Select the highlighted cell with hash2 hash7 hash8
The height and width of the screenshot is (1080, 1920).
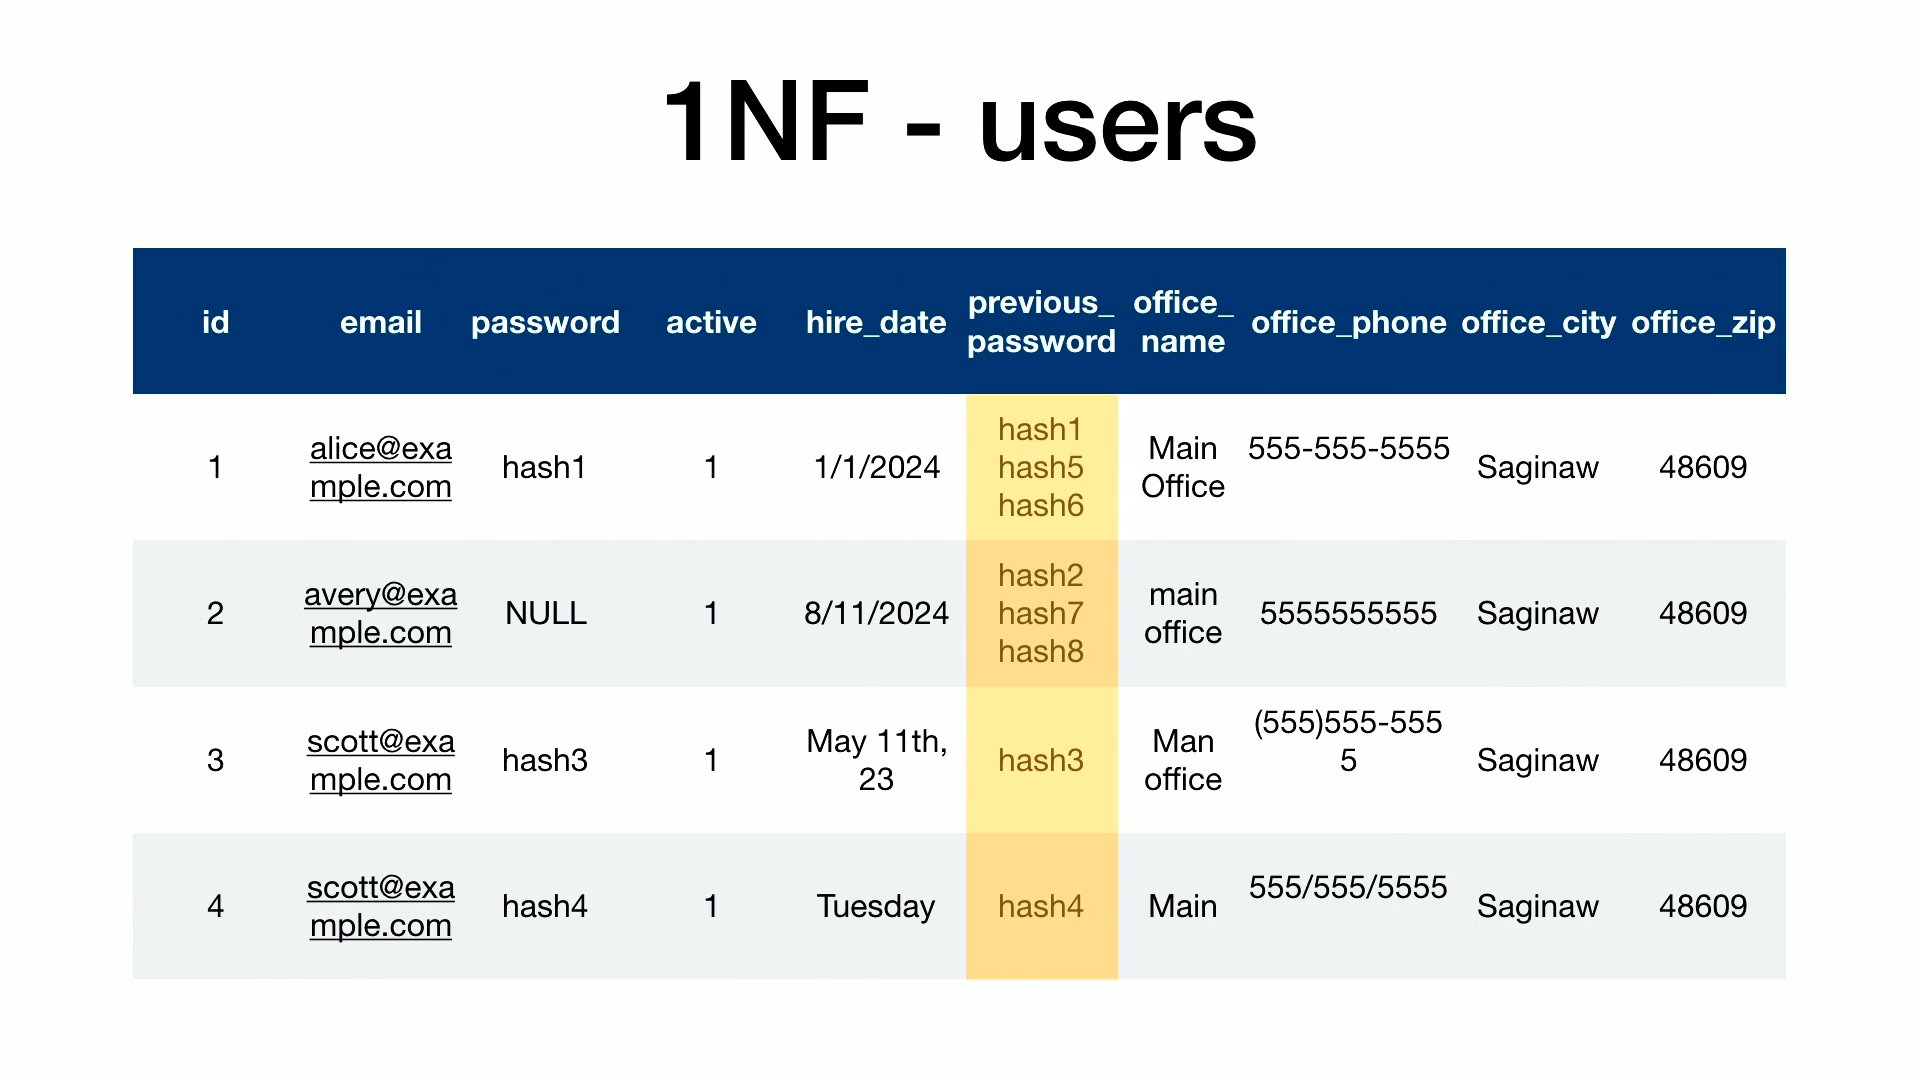point(1041,613)
